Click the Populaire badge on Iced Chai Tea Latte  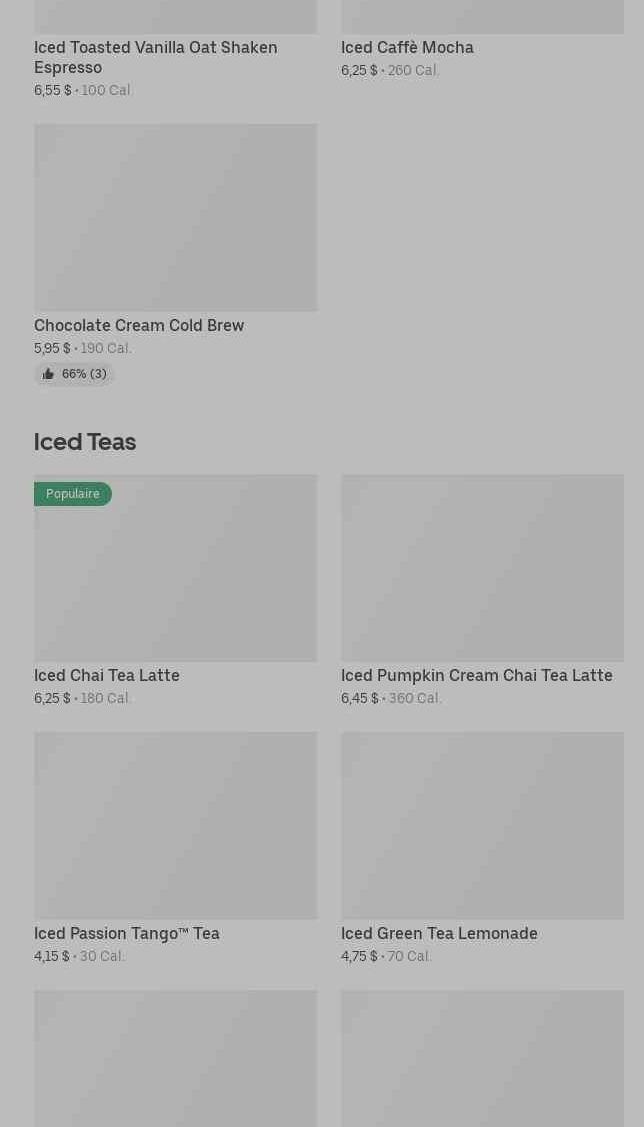point(73,494)
